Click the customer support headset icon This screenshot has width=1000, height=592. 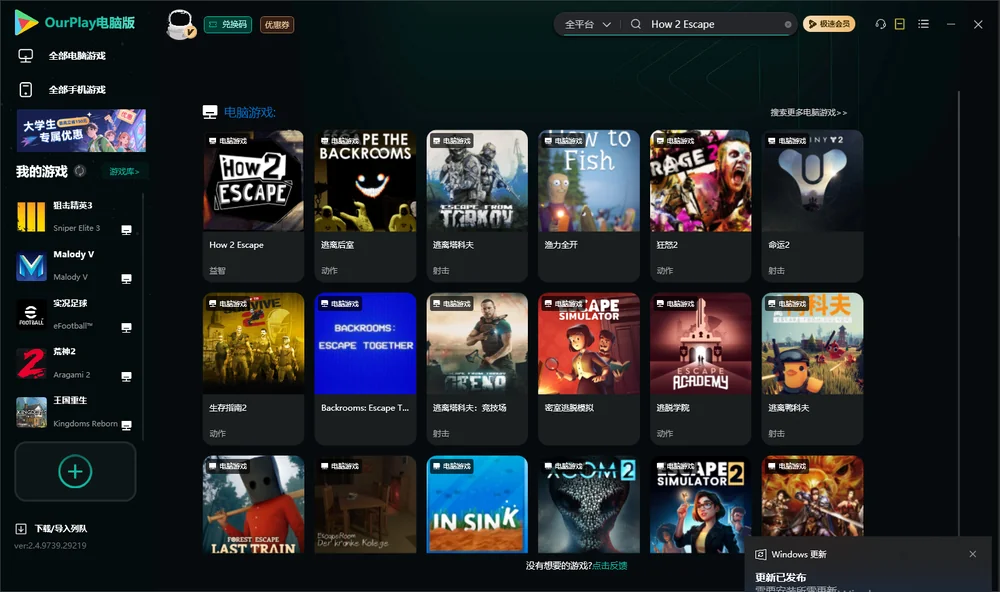click(x=881, y=24)
